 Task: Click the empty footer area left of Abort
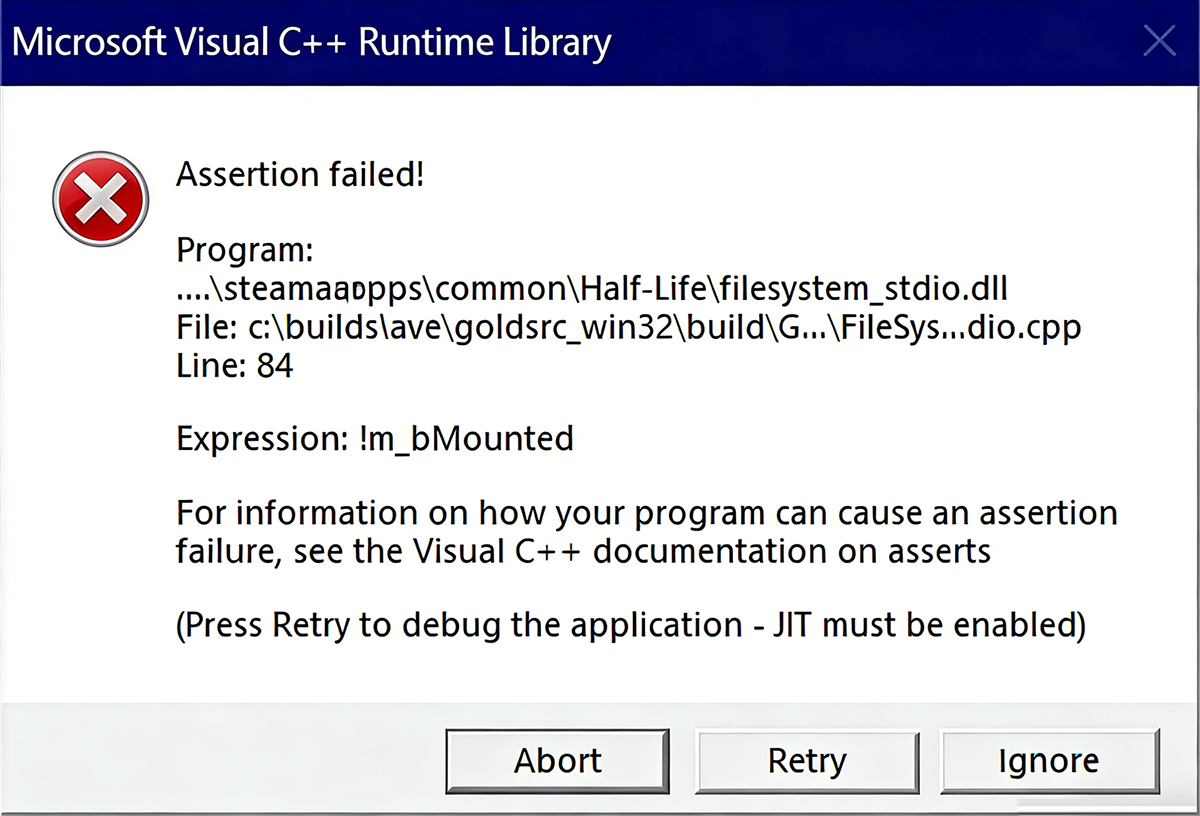click(220, 762)
